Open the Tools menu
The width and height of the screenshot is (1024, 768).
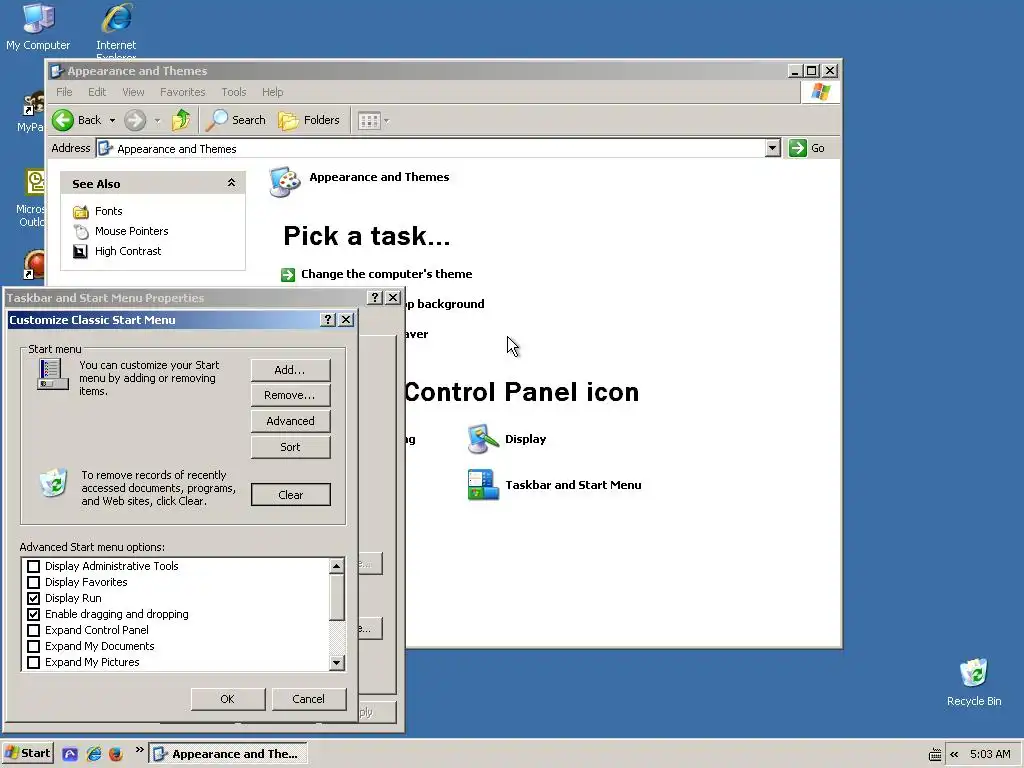click(x=234, y=92)
